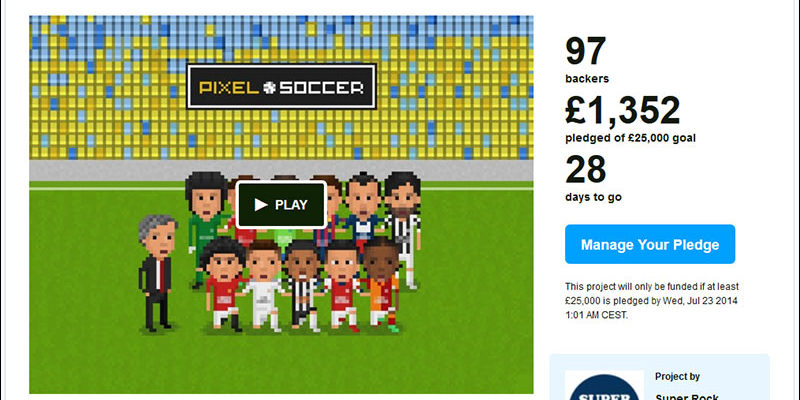Click the funding deadline notice text
800x400 pixels.
[652, 301]
